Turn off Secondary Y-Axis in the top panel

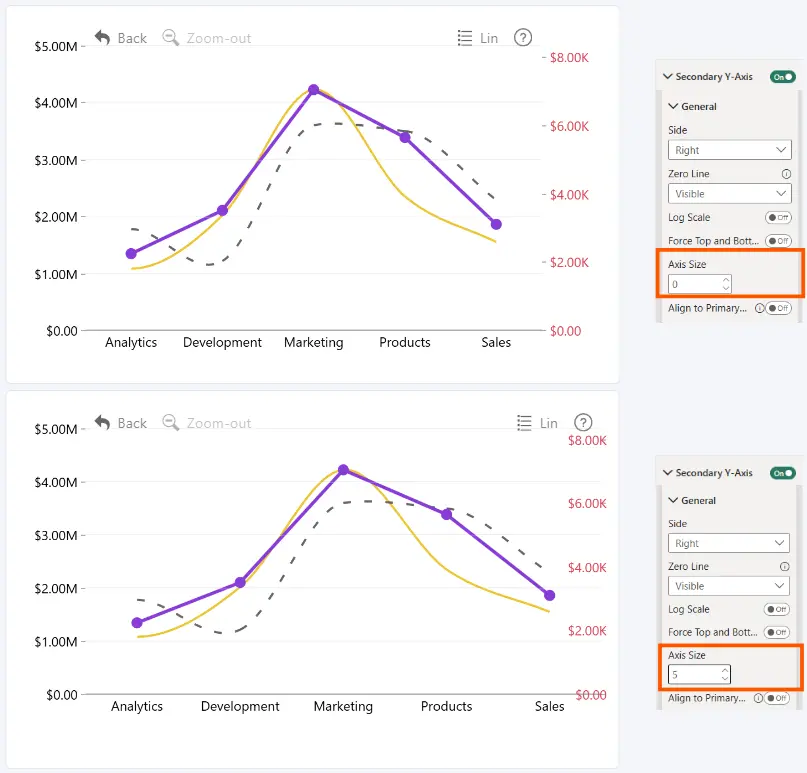pyautogui.click(x=783, y=77)
